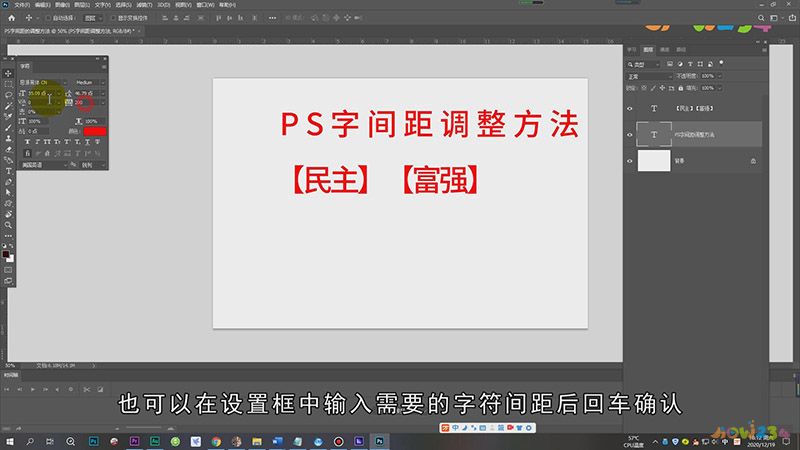Click the tracking value input field
The height and width of the screenshot is (450, 800).
tap(86, 103)
